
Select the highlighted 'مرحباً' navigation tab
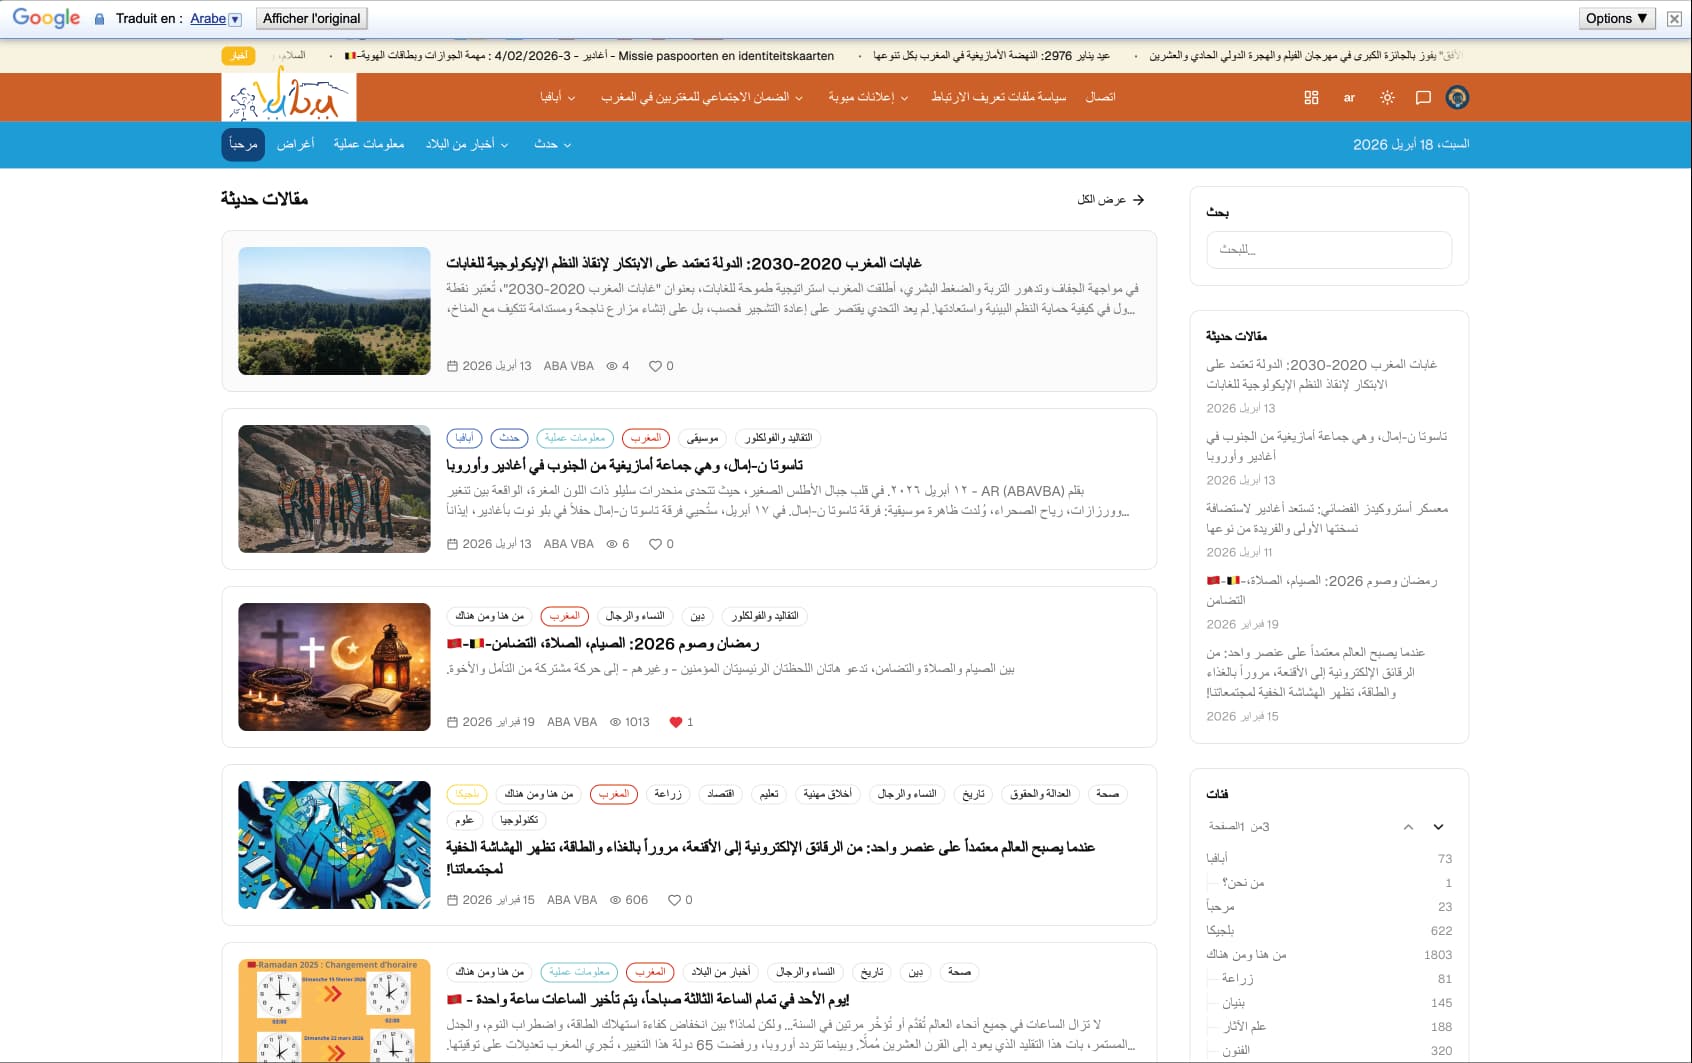[x=241, y=144]
